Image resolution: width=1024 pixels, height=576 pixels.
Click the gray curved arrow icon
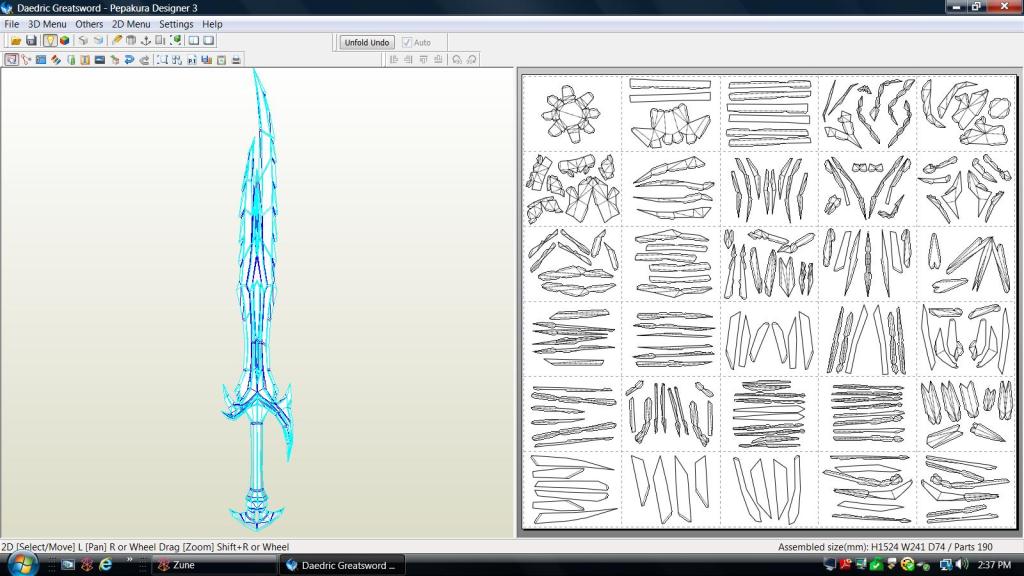144,59
